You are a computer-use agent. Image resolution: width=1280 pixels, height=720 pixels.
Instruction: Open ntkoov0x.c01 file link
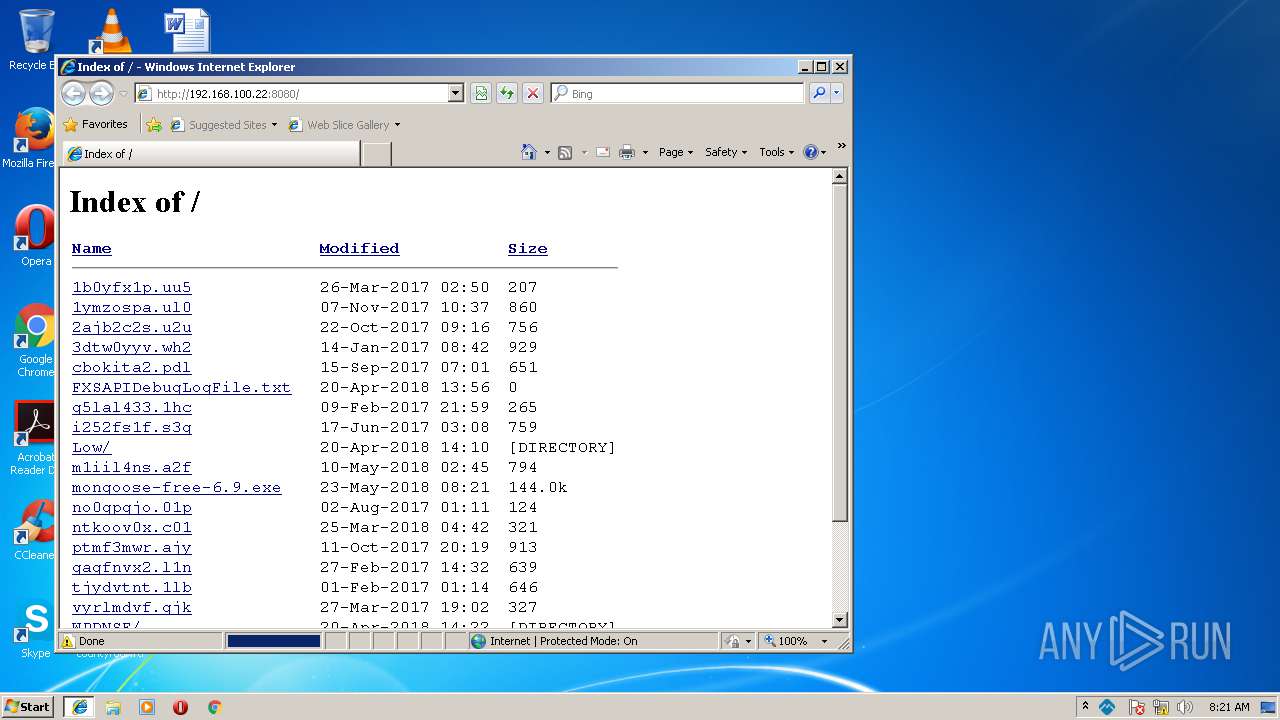(131, 528)
